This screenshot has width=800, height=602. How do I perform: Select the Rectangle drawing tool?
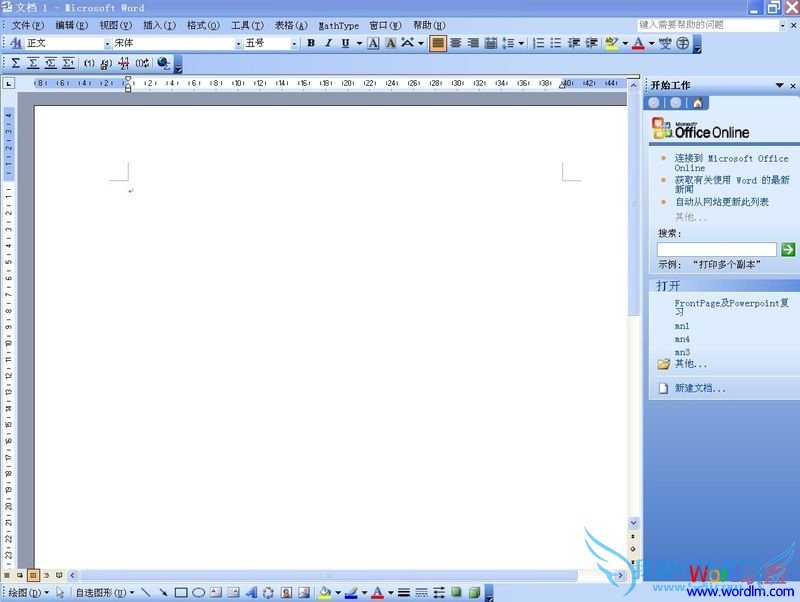click(x=181, y=592)
